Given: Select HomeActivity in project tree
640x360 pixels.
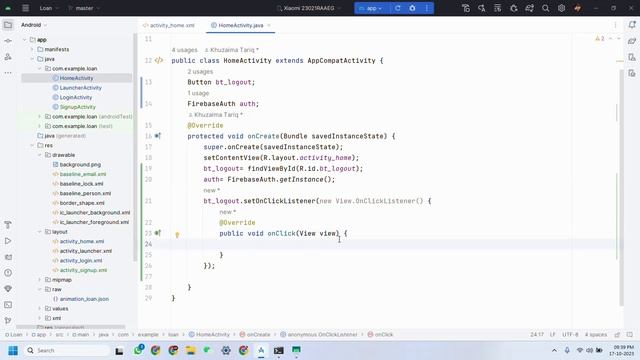Looking at the screenshot, I should pyautogui.click(x=76, y=78).
